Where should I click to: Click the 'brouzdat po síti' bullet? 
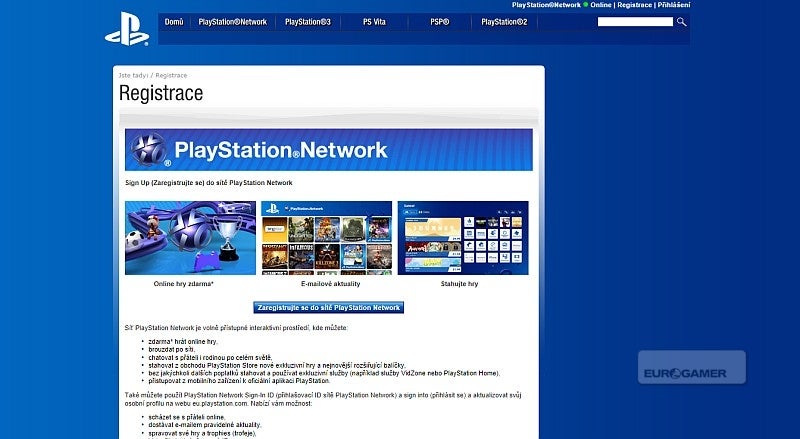(x=171, y=350)
